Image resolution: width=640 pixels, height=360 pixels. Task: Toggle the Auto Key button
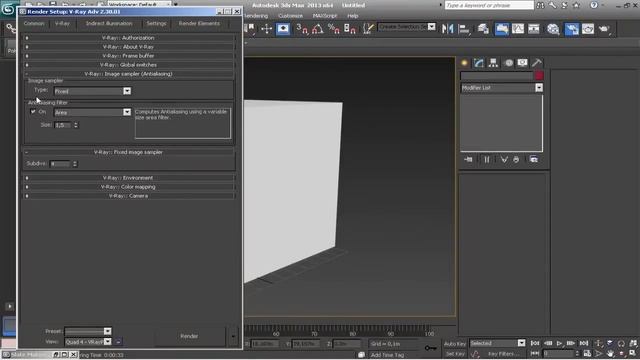pyautogui.click(x=455, y=344)
